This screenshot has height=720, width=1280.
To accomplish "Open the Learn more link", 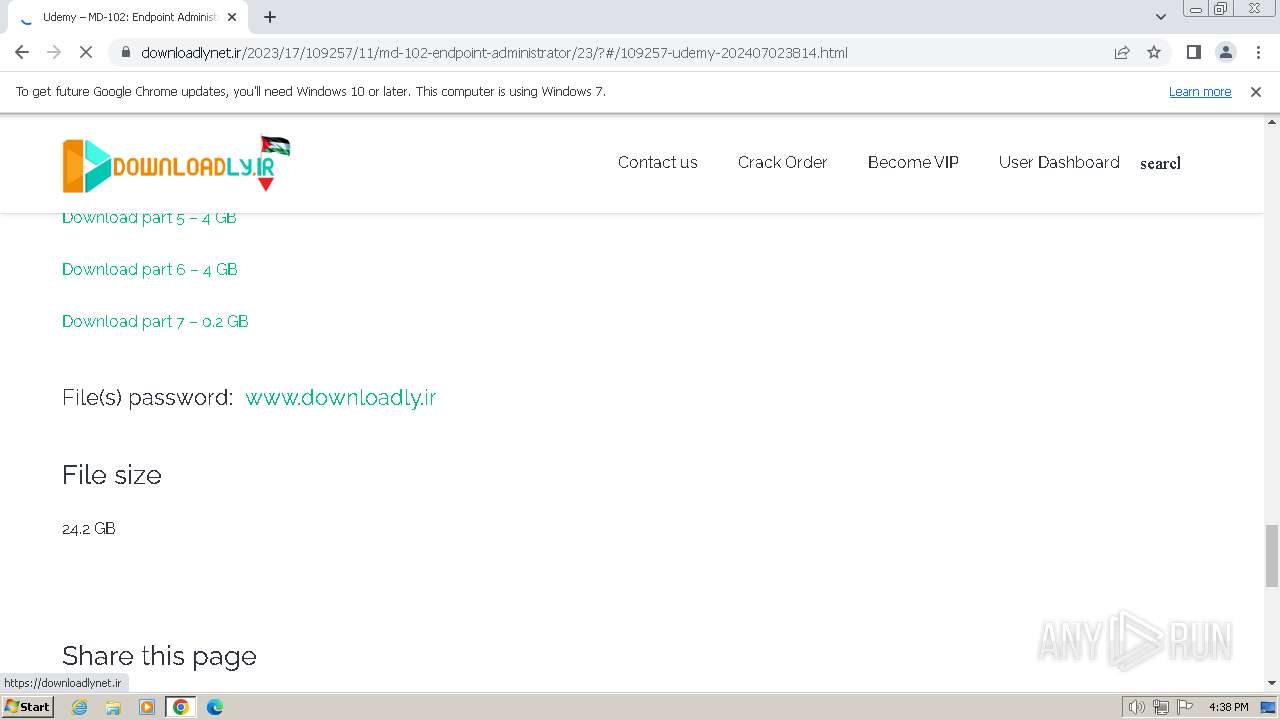I will pyautogui.click(x=1200, y=91).
